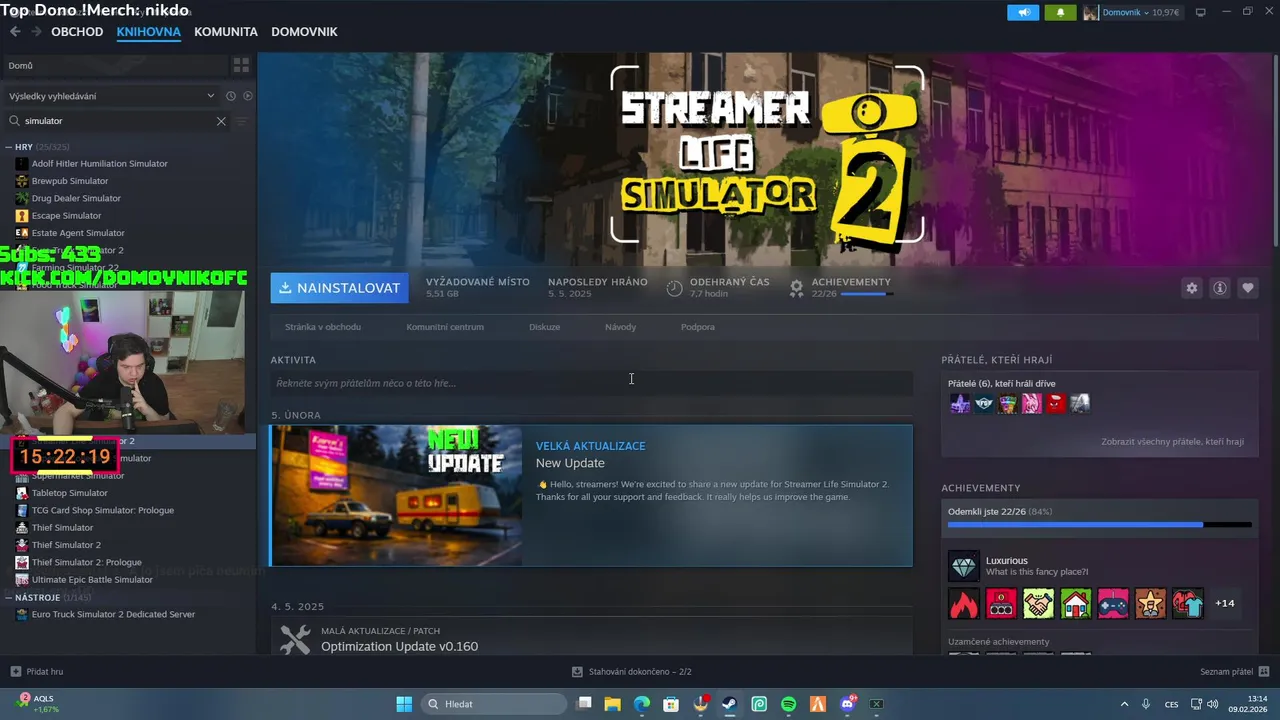Click the taskbar Hledat search box
Screen dimensions: 1280x720
click(x=494, y=704)
